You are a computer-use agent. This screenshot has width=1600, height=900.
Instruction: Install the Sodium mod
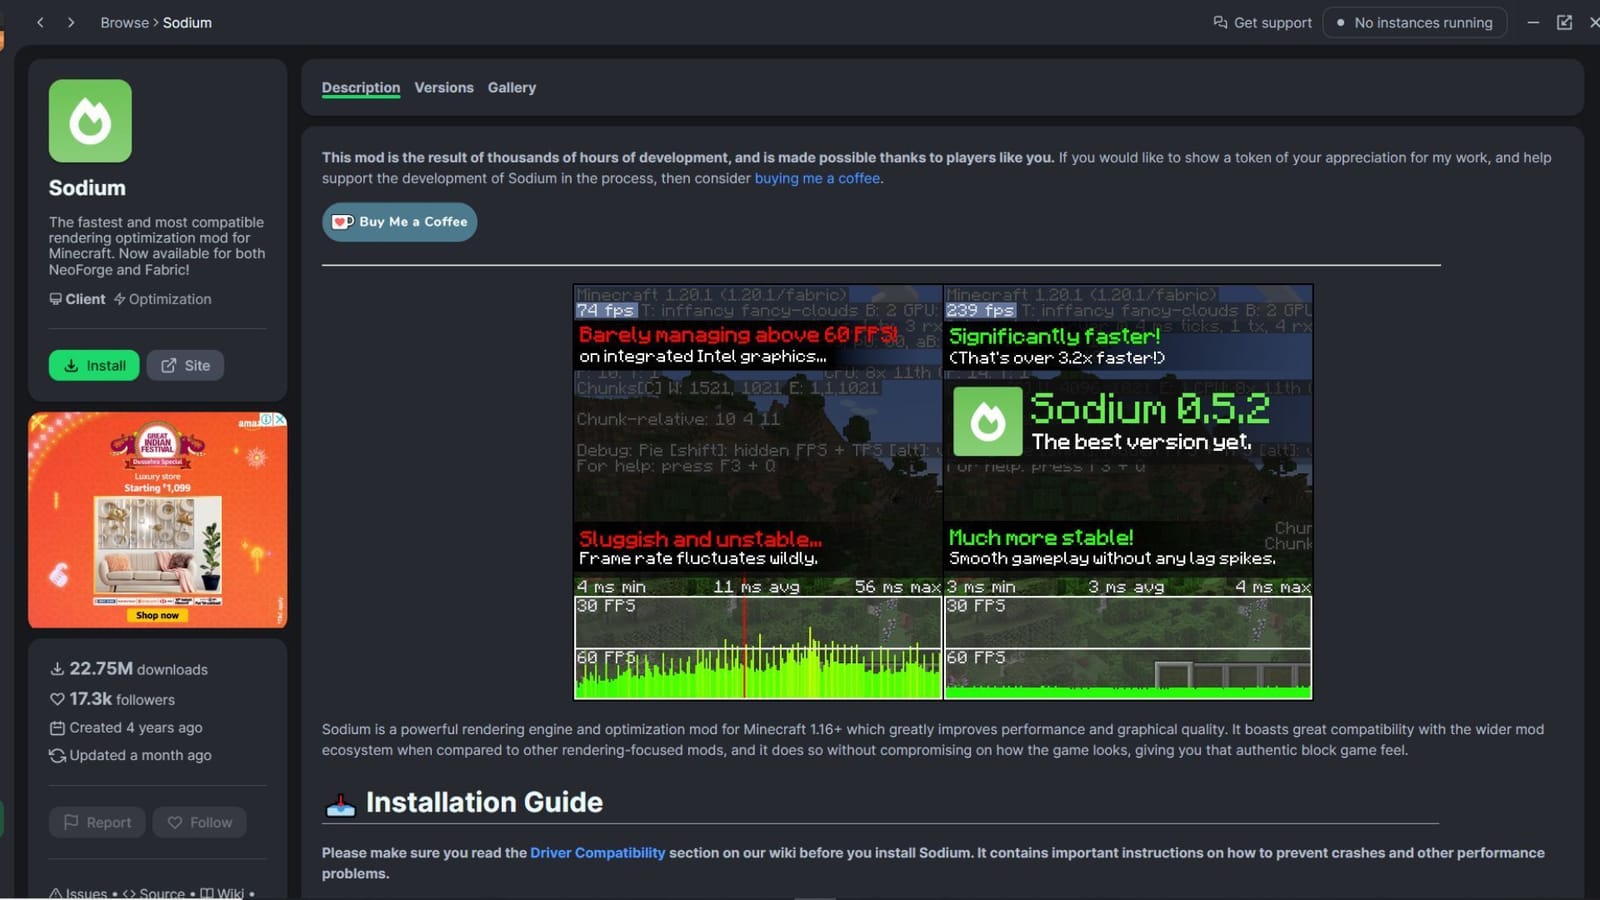tap(93, 365)
